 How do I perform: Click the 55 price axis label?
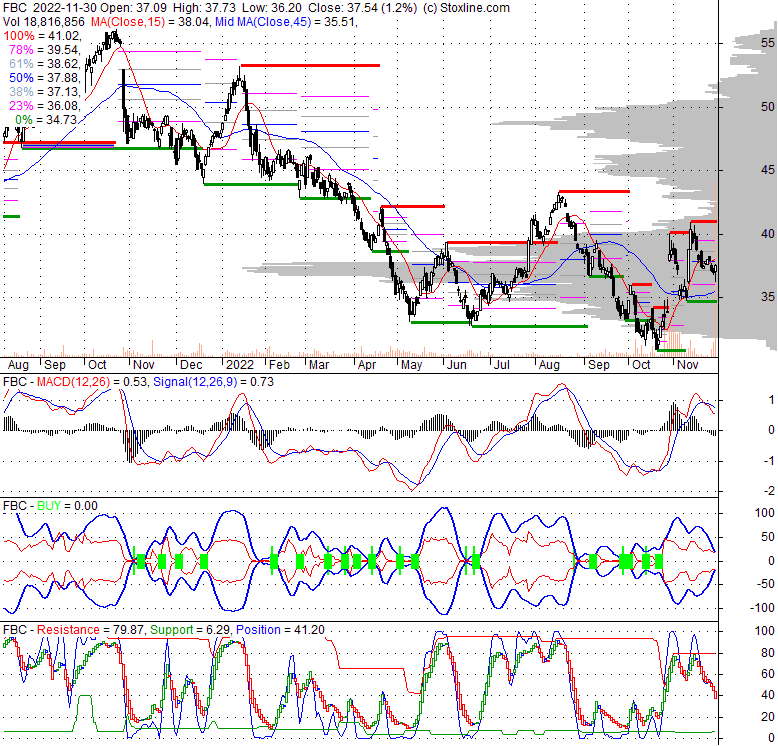point(768,43)
